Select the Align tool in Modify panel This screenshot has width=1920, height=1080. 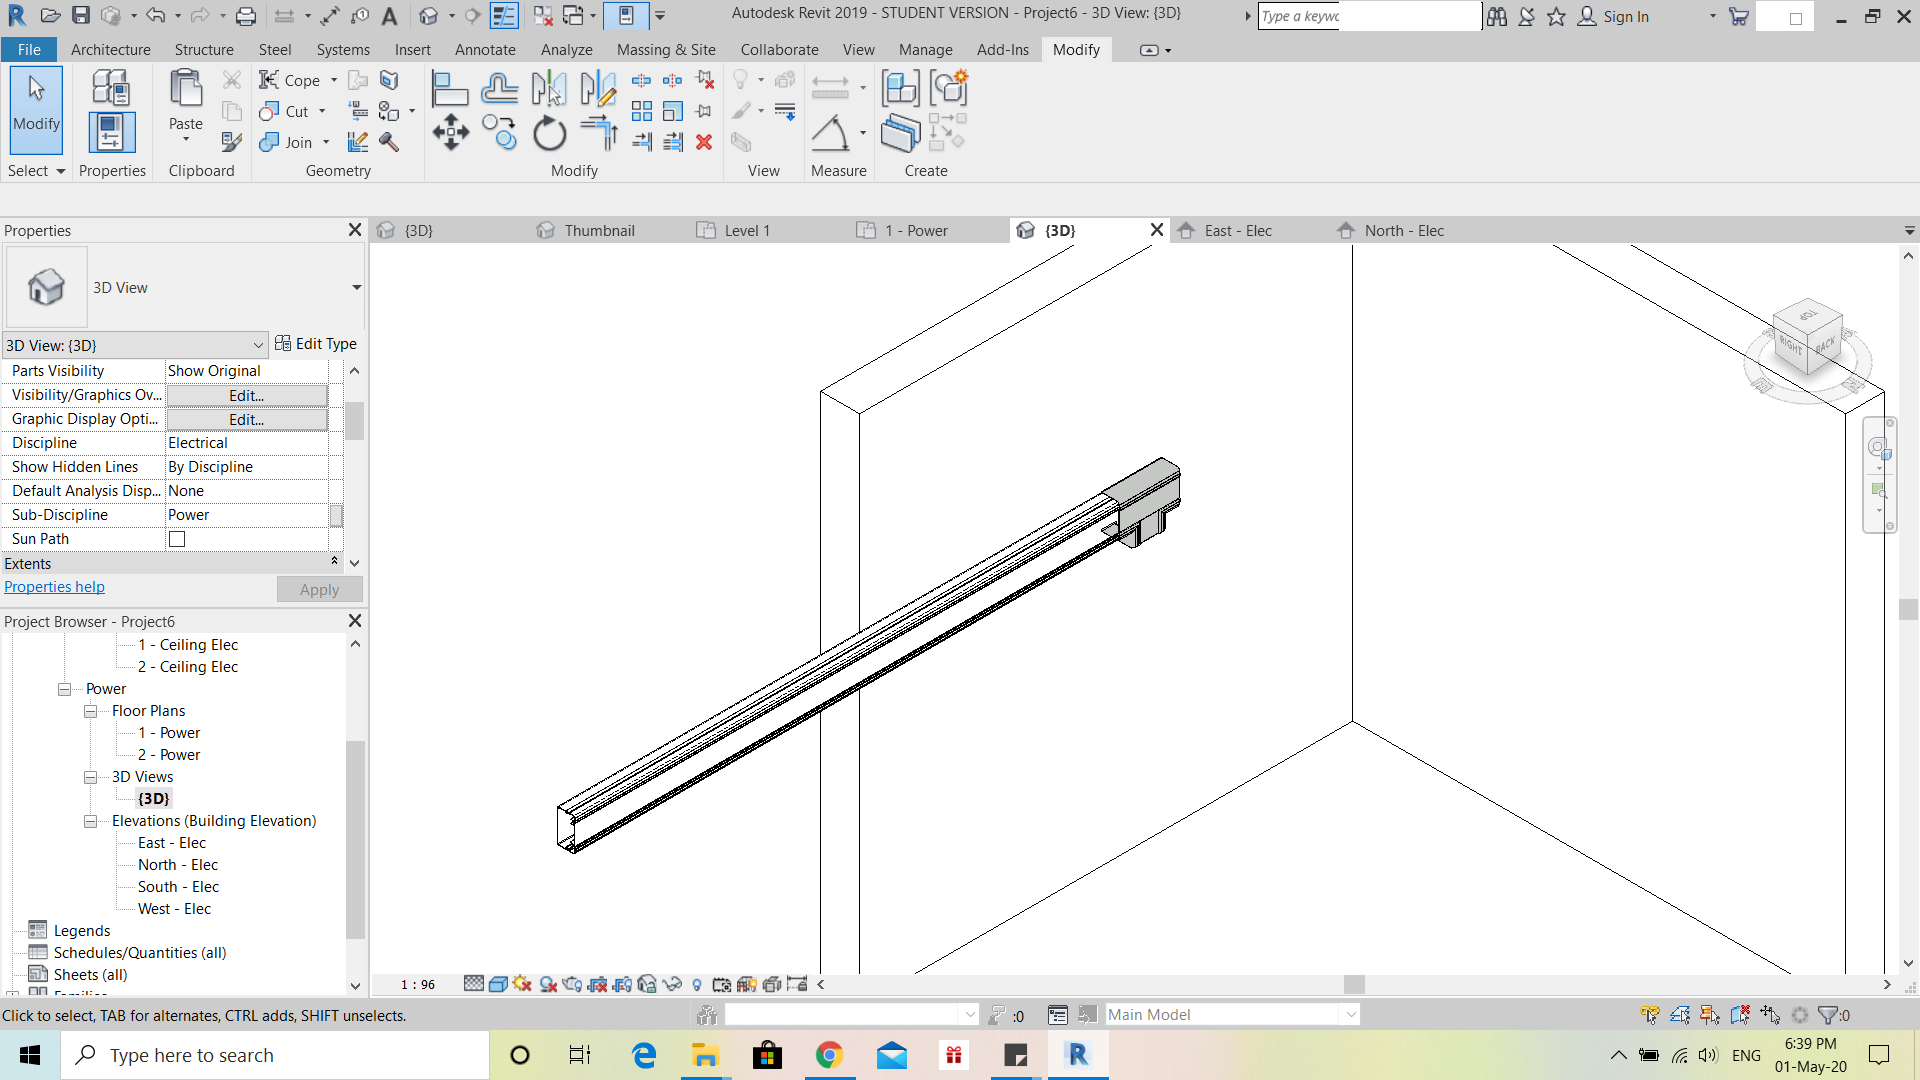[x=450, y=88]
